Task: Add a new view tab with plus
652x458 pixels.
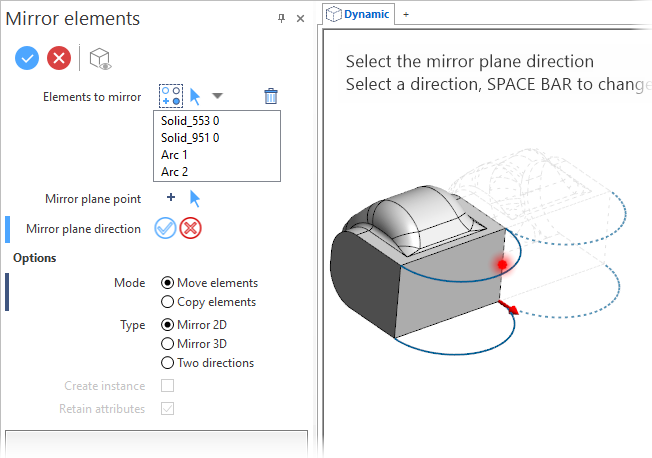Action: point(406,15)
